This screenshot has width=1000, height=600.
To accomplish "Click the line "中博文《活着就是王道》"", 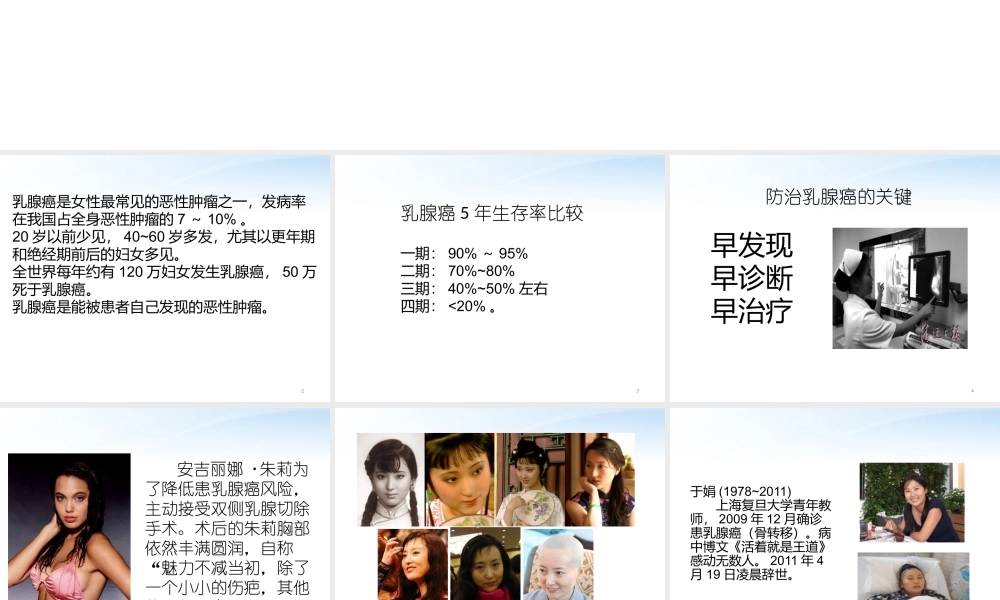I will (758, 548).
